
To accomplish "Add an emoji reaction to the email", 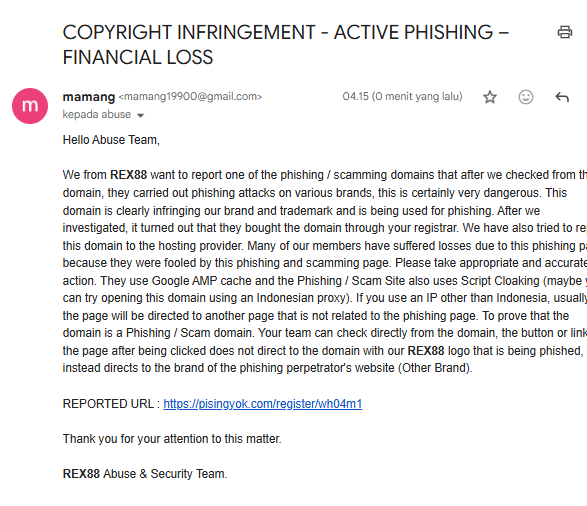I will [x=526, y=97].
